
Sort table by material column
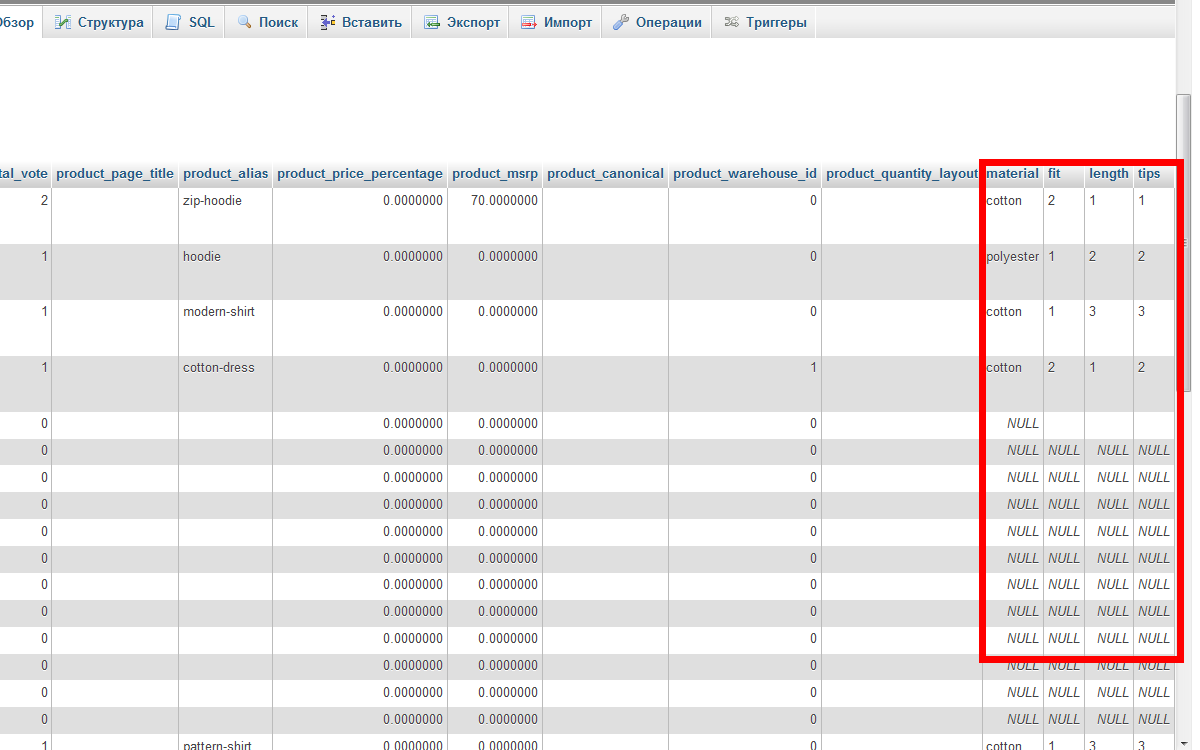[1012, 174]
